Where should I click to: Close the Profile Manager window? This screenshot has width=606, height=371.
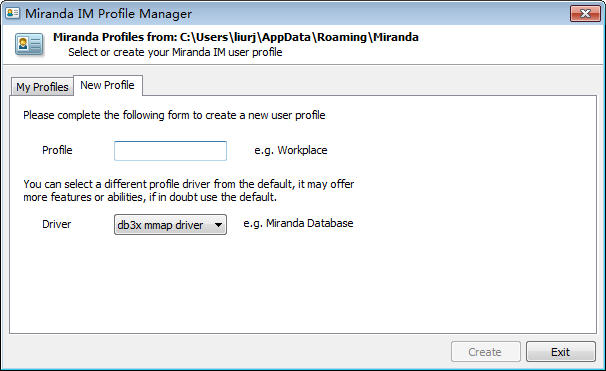point(585,14)
